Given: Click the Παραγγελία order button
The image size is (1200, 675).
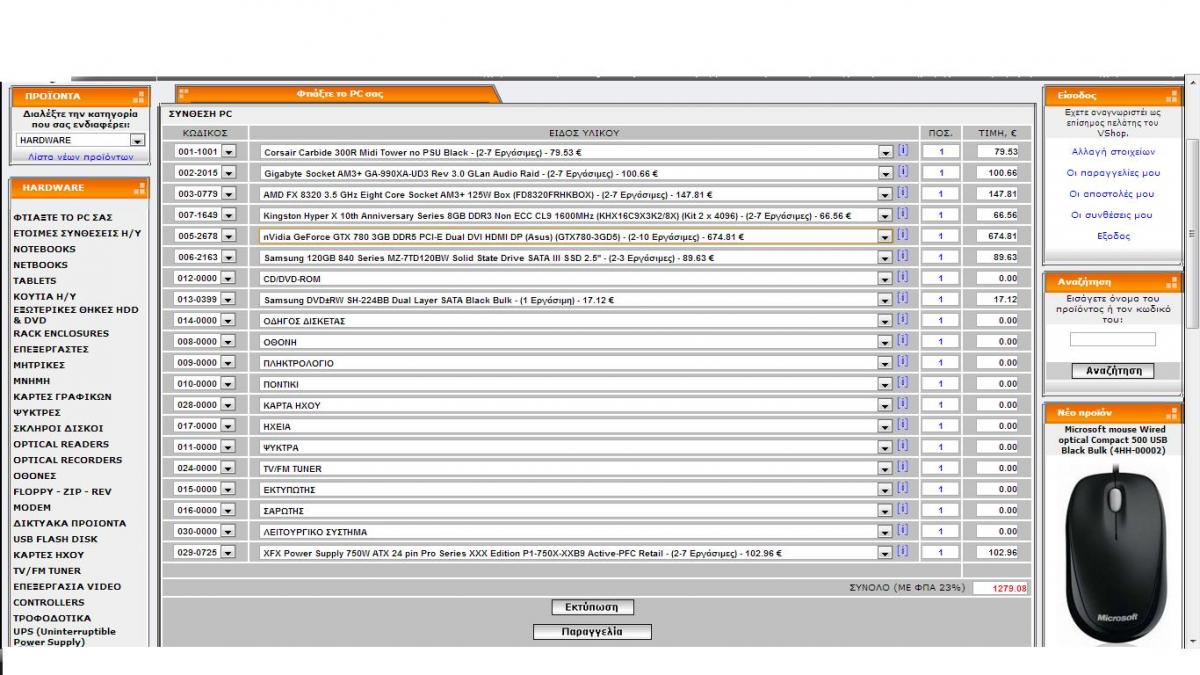Looking at the screenshot, I should coord(592,632).
